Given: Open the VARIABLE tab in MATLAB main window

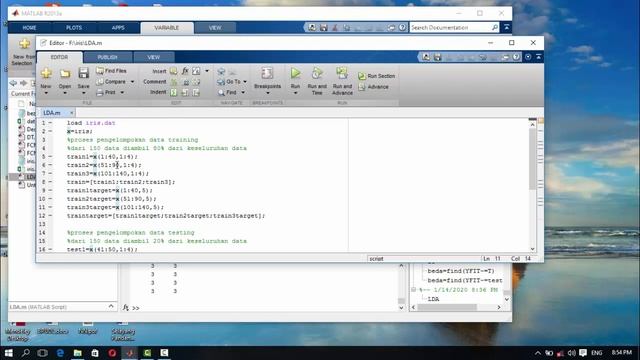Looking at the screenshot, I should coord(167,28).
